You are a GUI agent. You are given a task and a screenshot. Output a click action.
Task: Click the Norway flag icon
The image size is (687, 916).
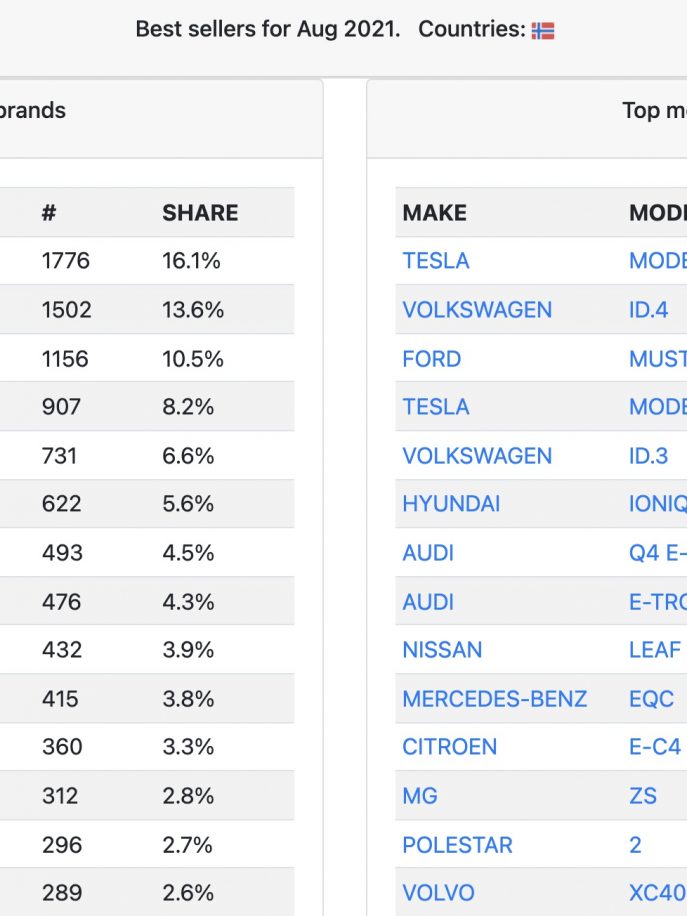[x=543, y=30]
